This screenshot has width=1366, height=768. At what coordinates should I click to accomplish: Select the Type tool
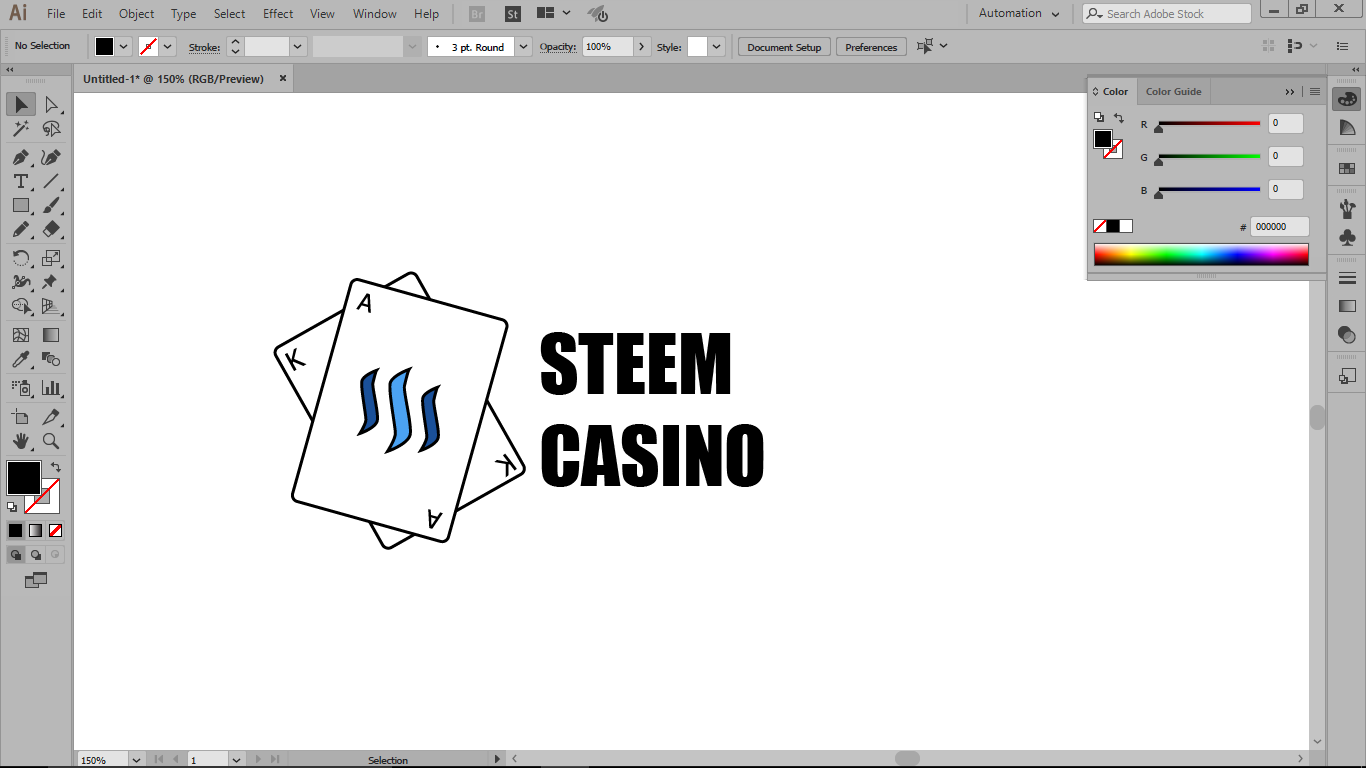click(x=21, y=181)
